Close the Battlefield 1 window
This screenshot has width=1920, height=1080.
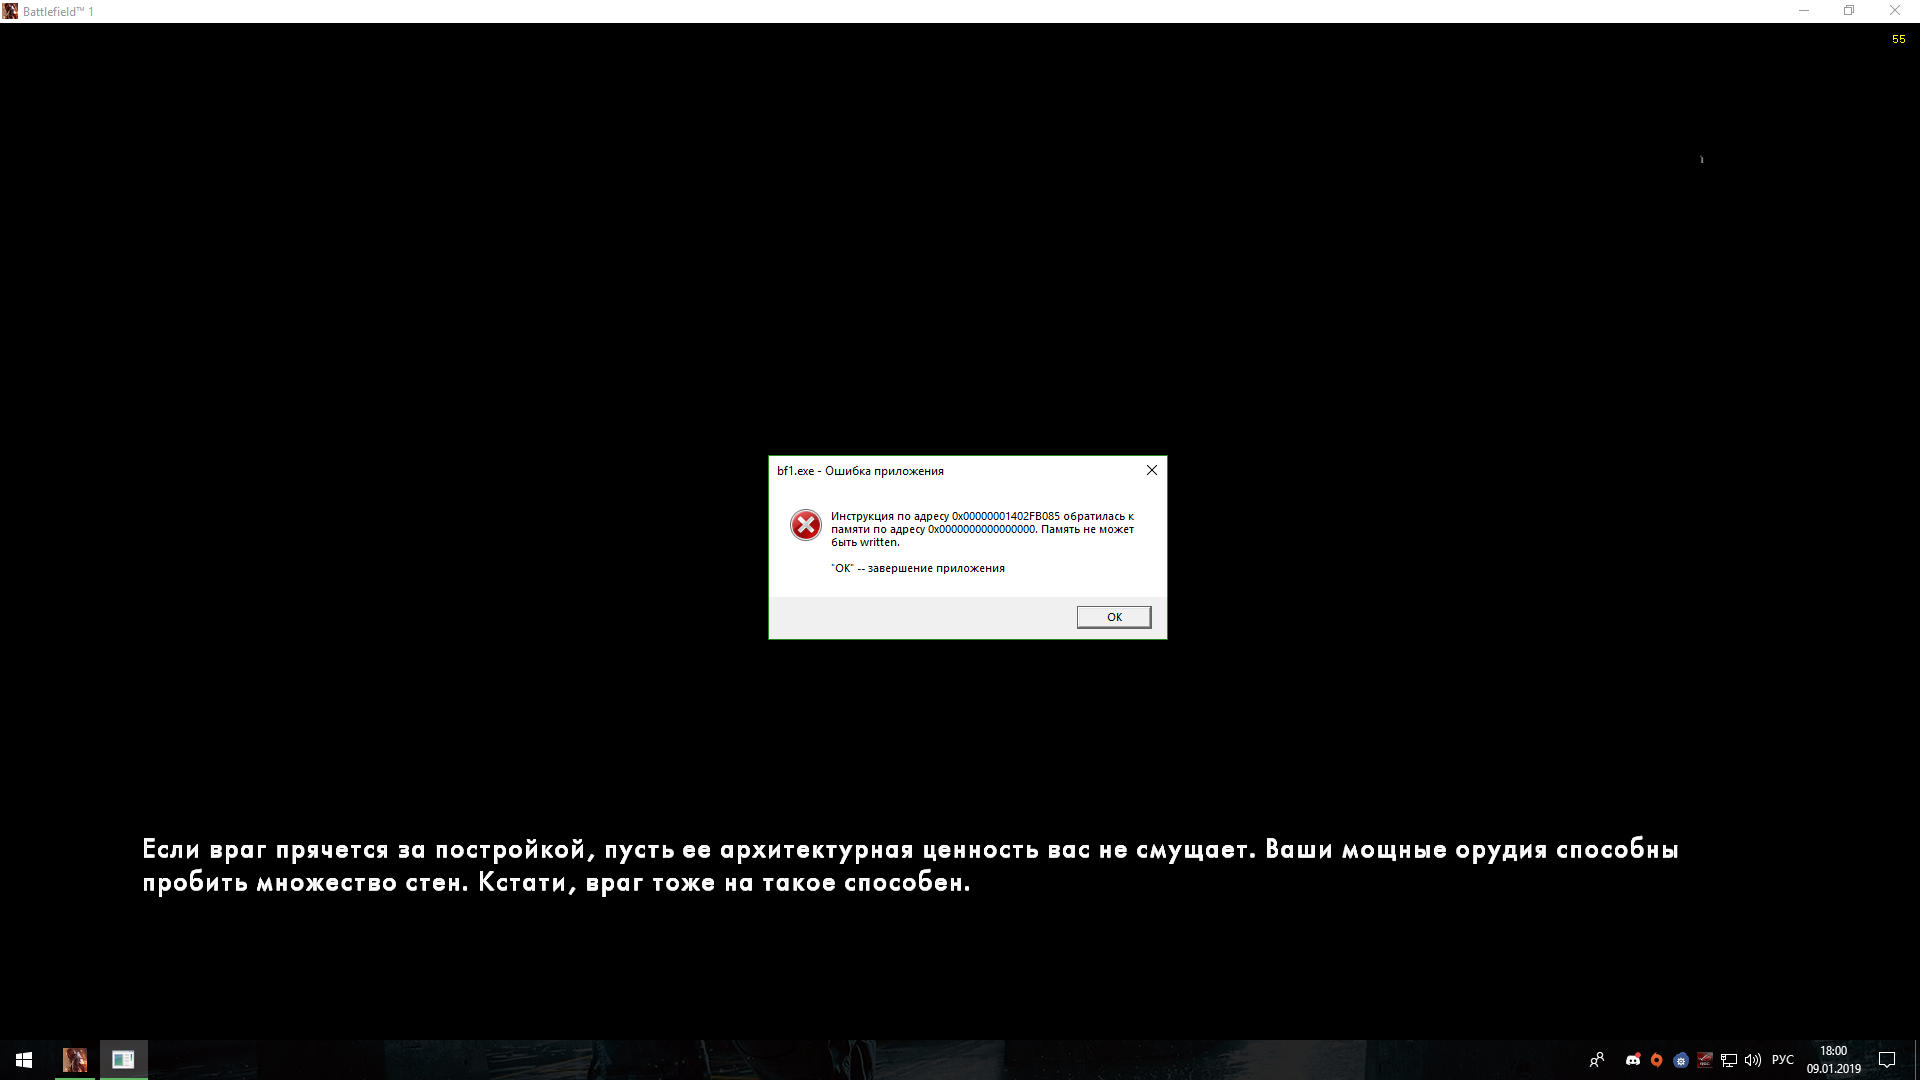point(1895,11)
